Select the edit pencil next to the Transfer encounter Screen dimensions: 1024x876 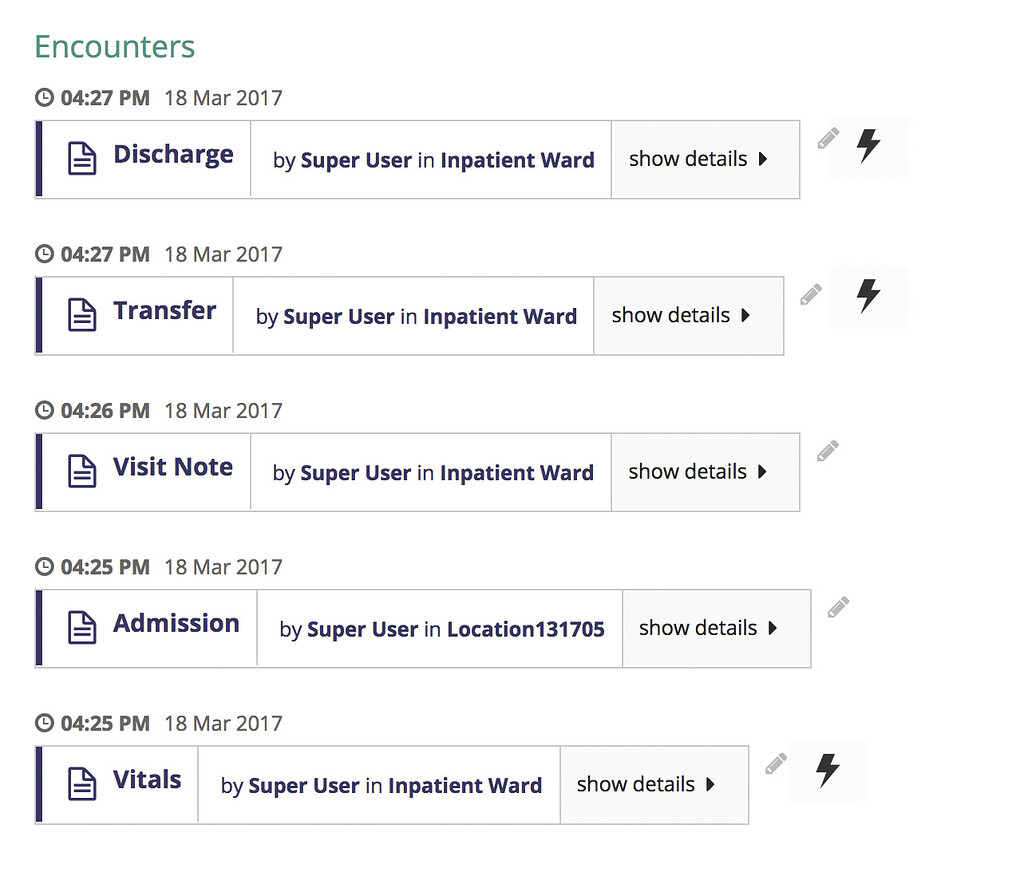810,293
